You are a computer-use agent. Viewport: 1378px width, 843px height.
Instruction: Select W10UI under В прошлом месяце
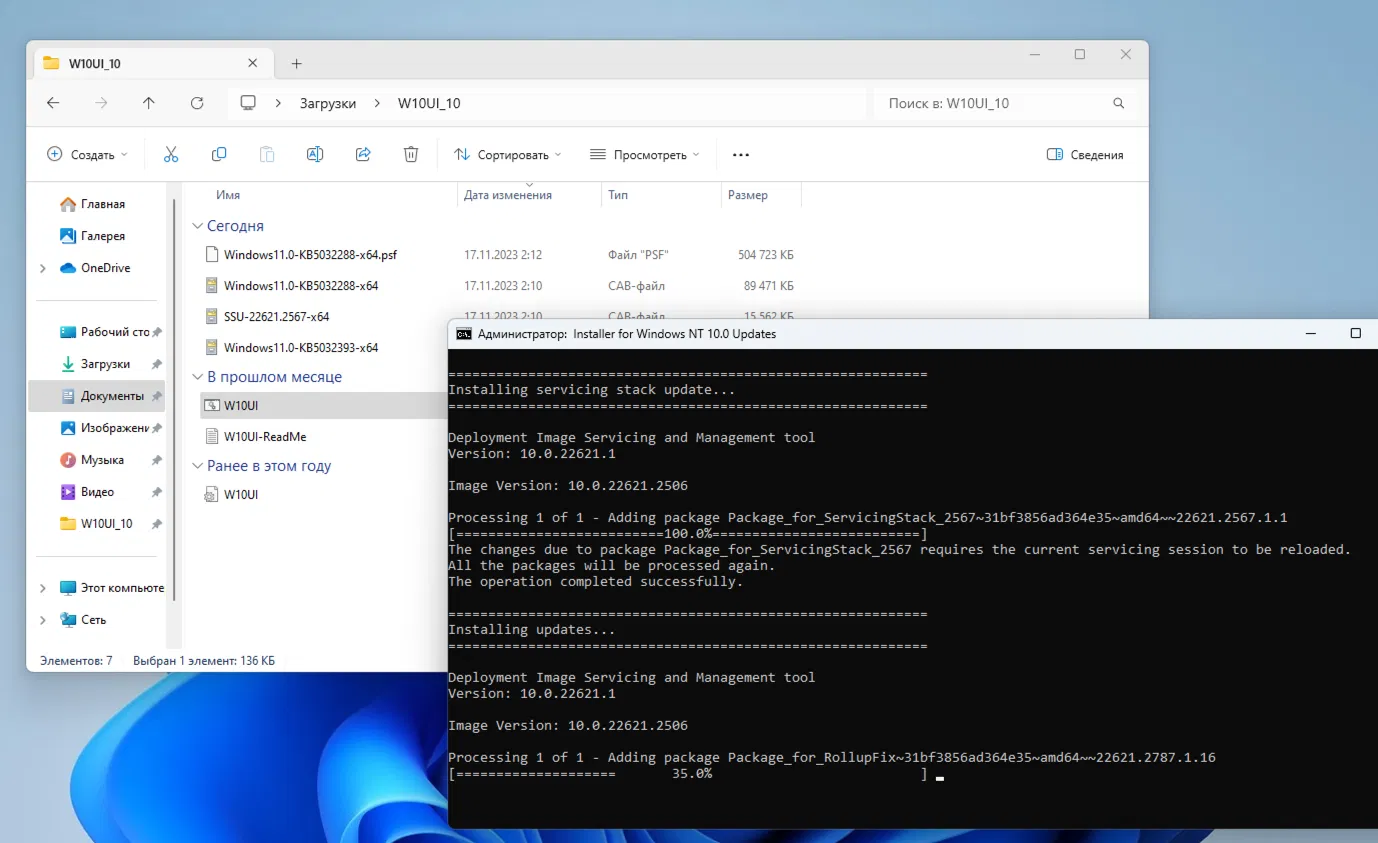(x=241, y=405)
